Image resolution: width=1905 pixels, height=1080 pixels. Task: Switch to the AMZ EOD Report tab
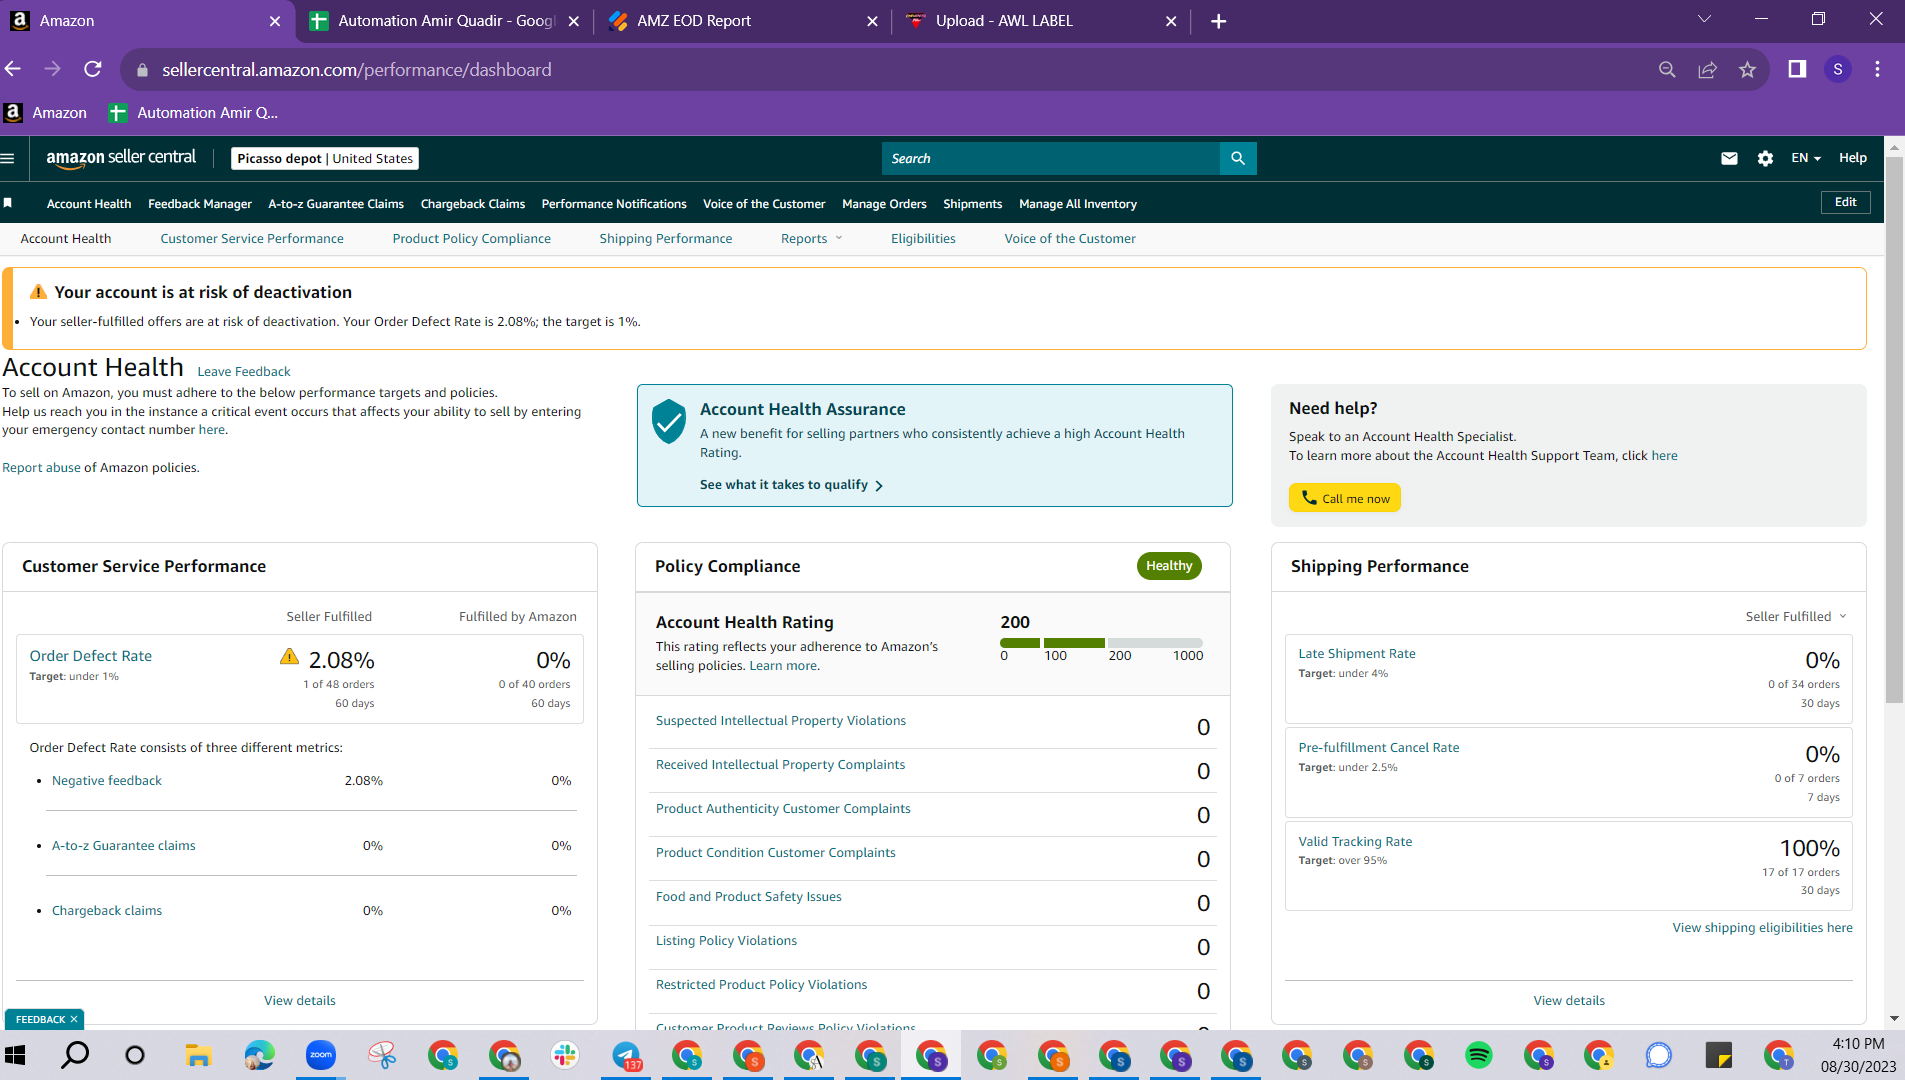[744, 21]
